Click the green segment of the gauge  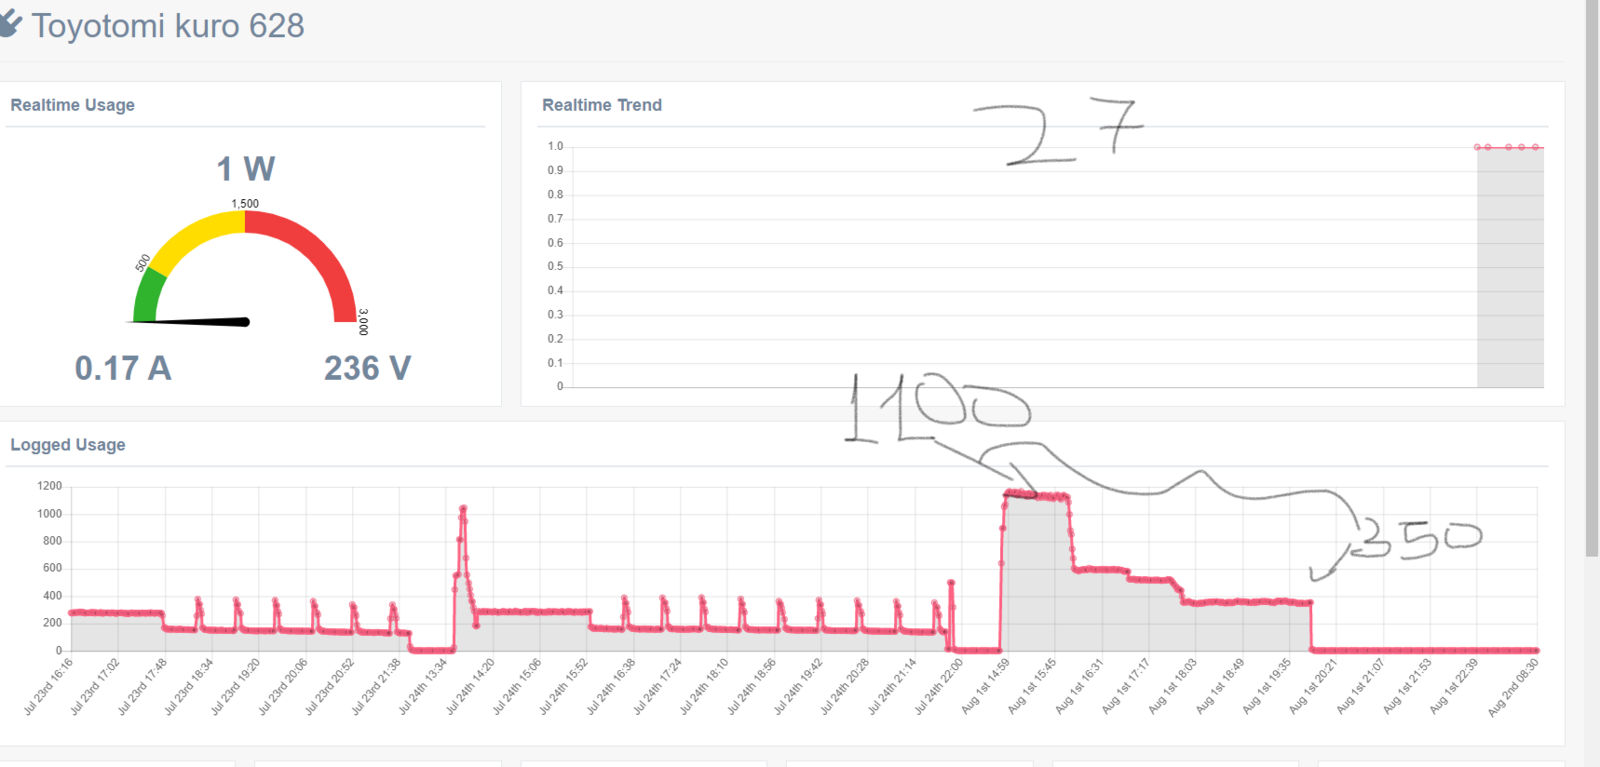[149, 296]
